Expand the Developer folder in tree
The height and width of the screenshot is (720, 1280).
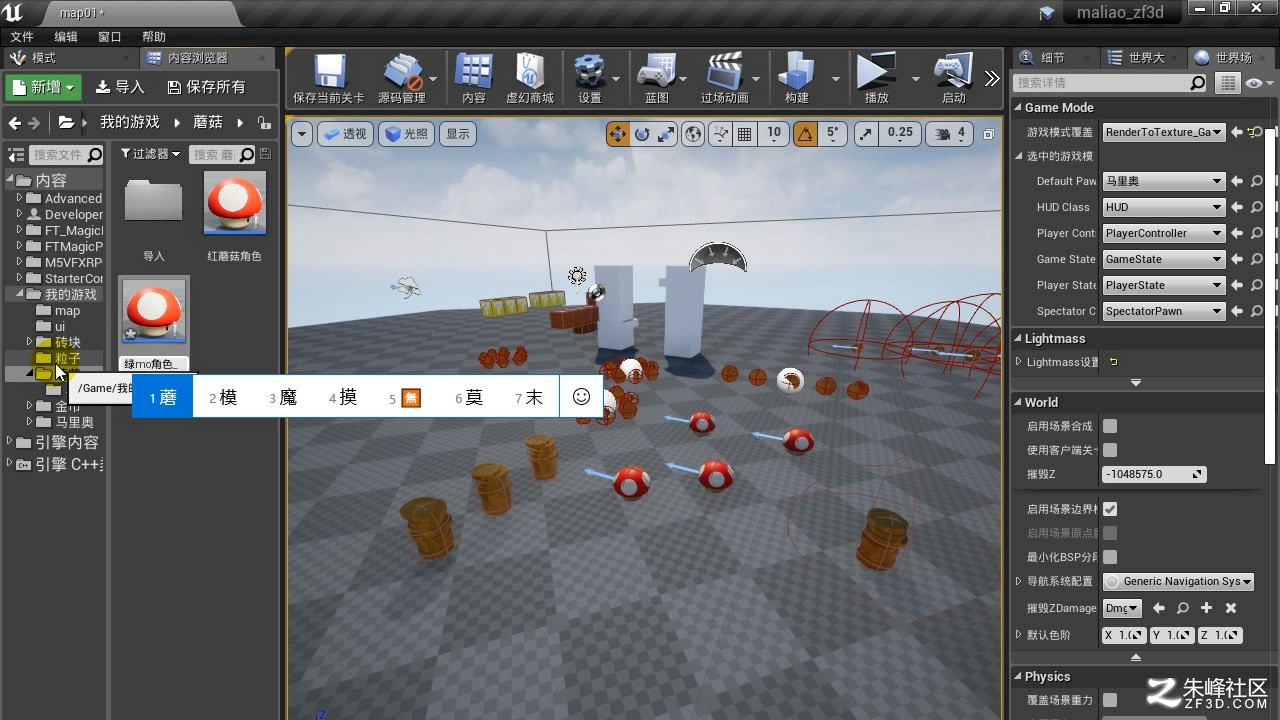(x=19, y=214)
